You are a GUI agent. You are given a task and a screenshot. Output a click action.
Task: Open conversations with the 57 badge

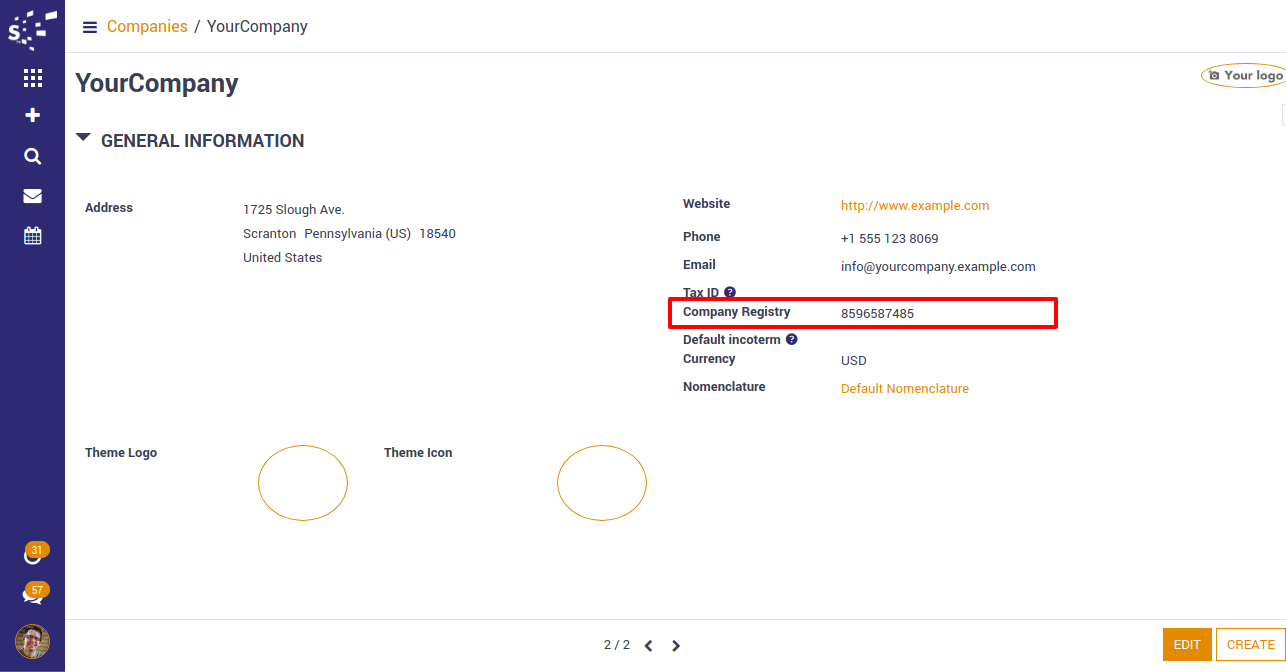click(33, 594)
